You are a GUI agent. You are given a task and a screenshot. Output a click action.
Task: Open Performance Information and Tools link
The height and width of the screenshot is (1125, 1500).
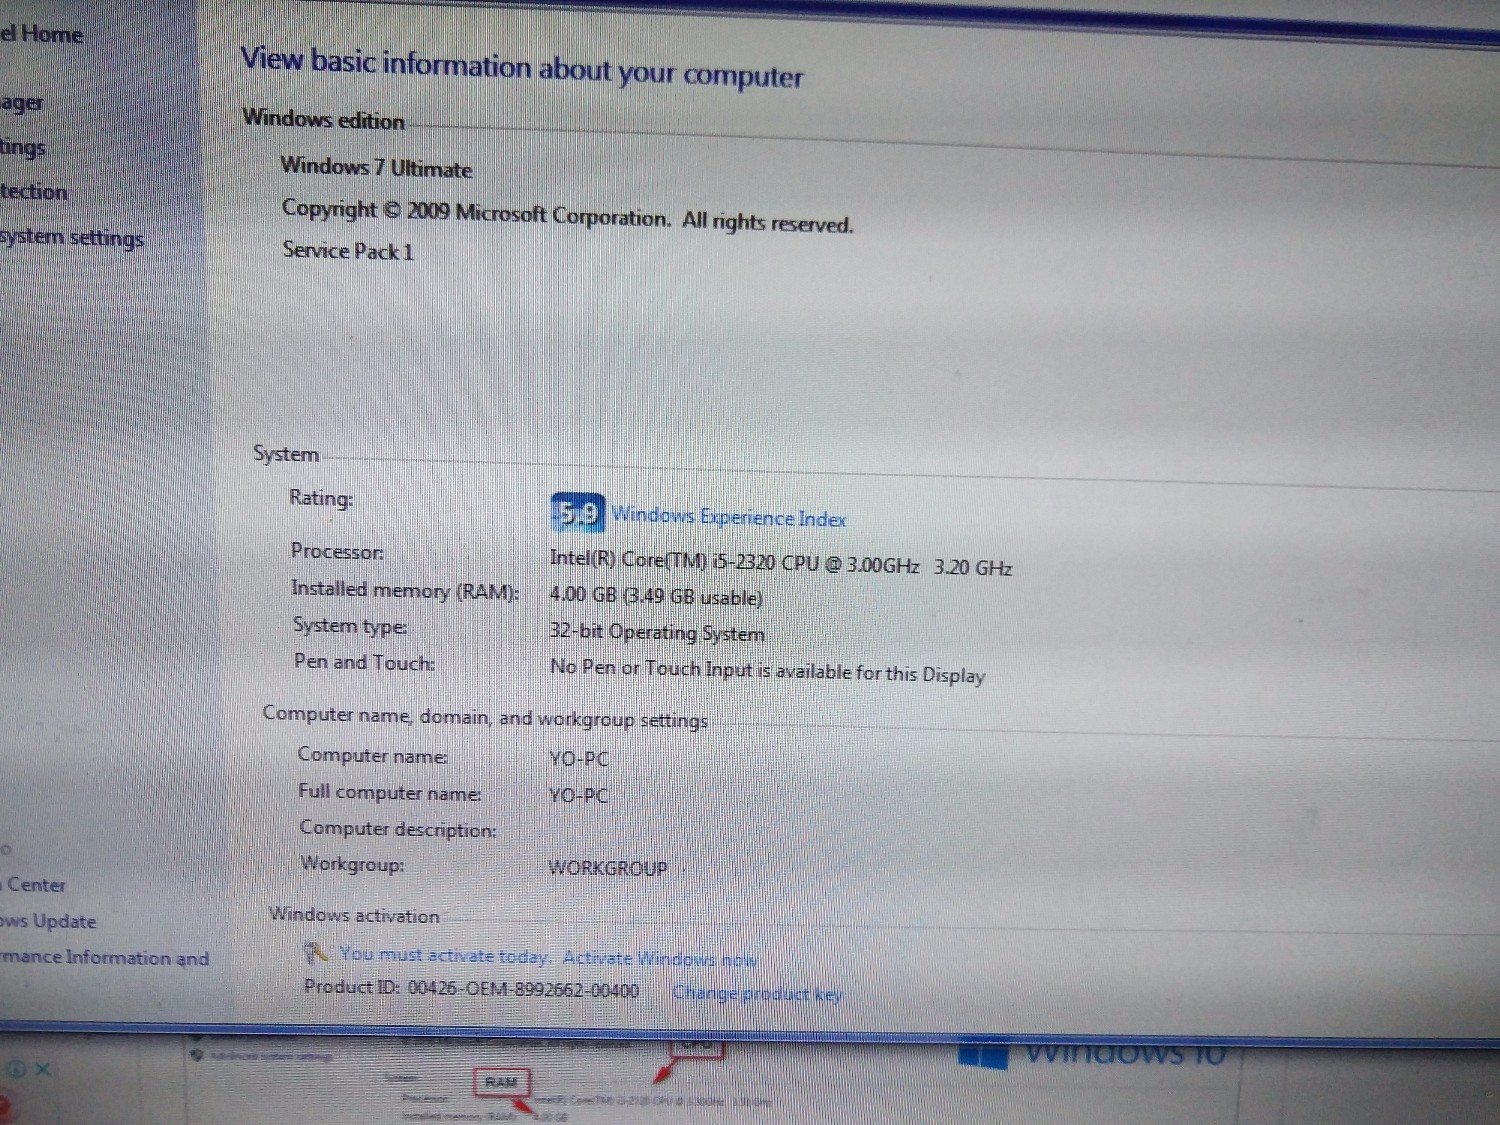104,957
